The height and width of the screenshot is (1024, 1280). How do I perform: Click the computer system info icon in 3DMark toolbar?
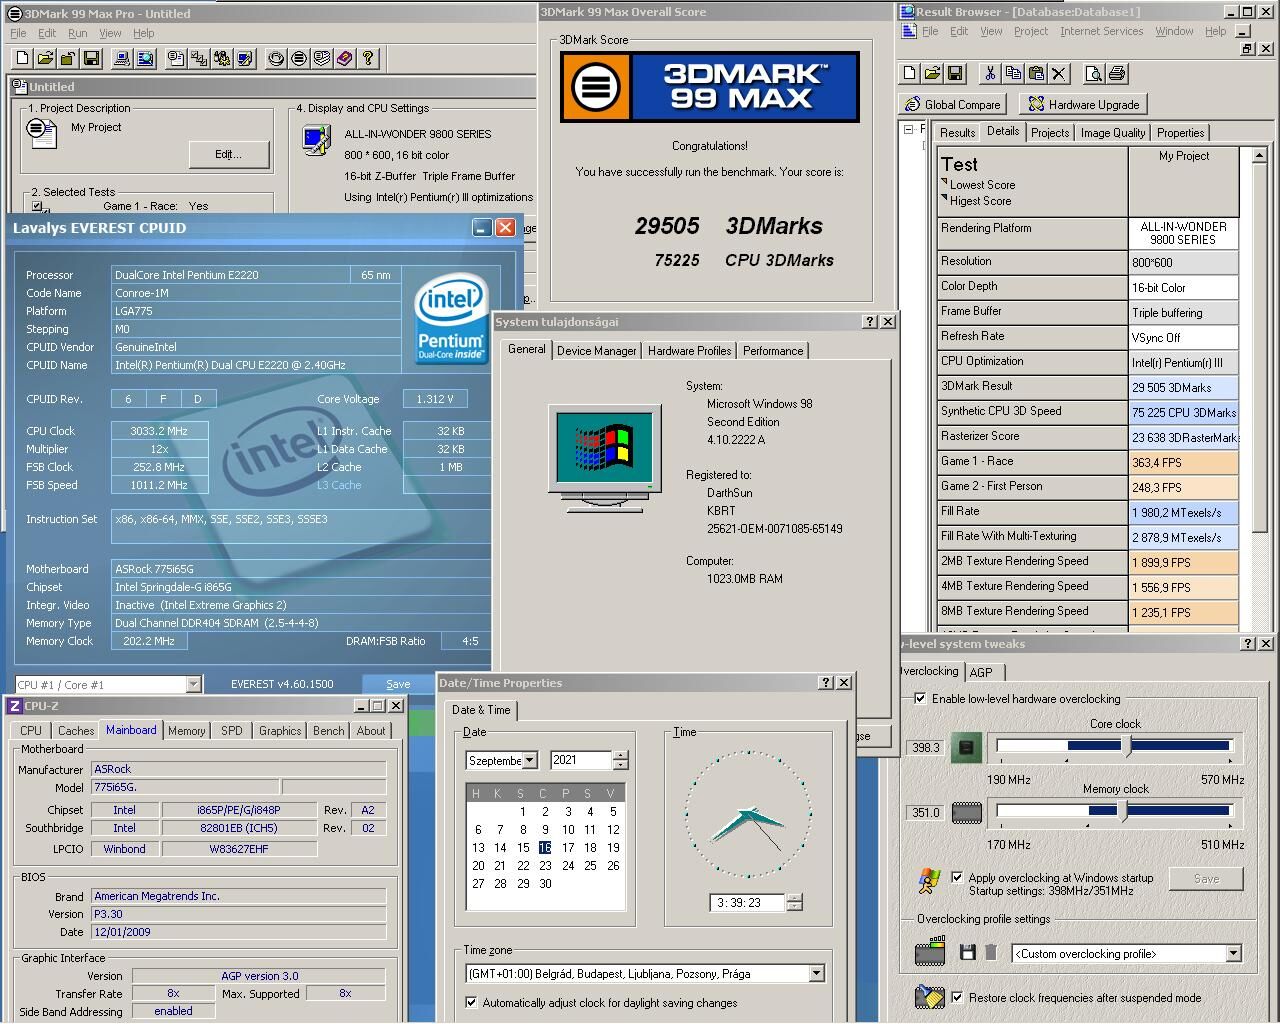[x=123, y=59]
